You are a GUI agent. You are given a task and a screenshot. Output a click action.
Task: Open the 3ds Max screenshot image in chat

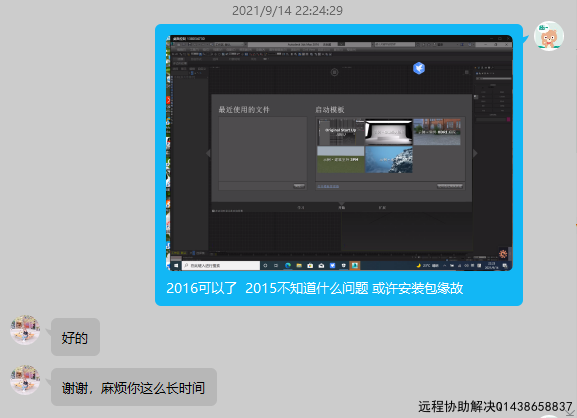pos(339,153)
